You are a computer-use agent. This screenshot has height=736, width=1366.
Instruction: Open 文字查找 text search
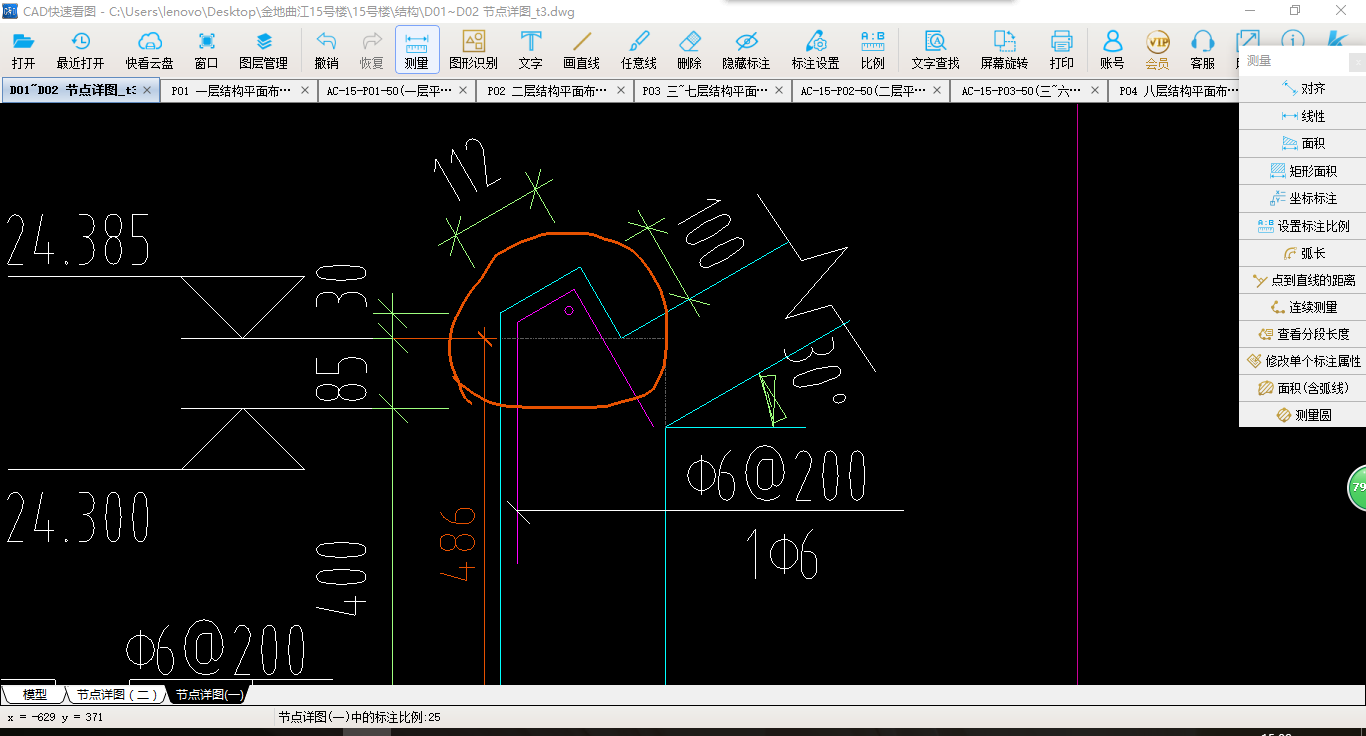935,49
